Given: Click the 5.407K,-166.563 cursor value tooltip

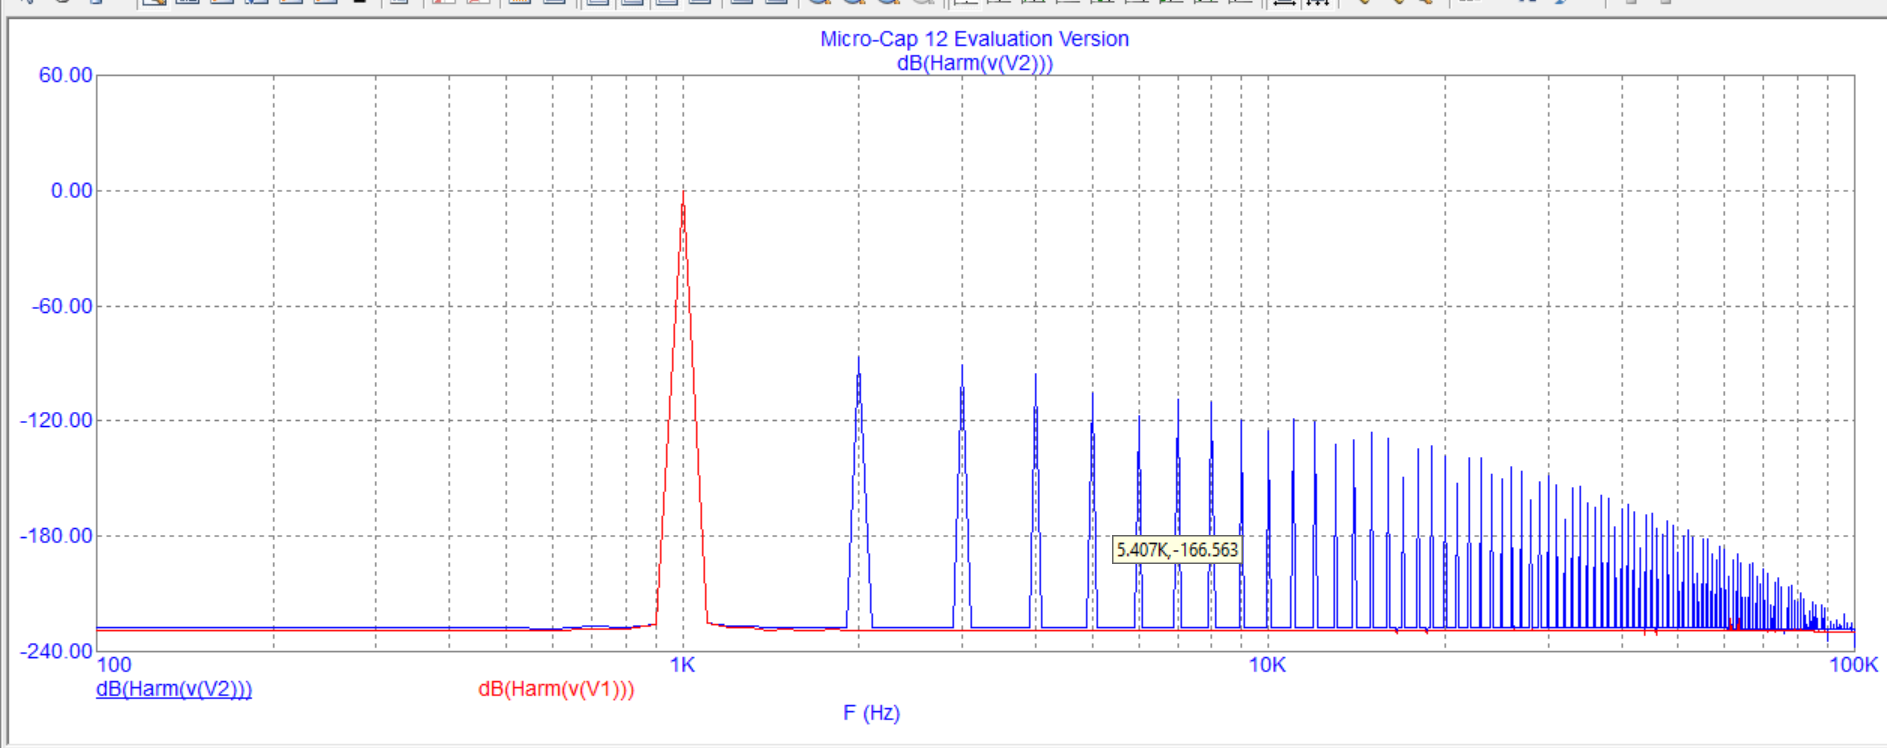Looking at the screenshot, I should [x=1177, y=550].
